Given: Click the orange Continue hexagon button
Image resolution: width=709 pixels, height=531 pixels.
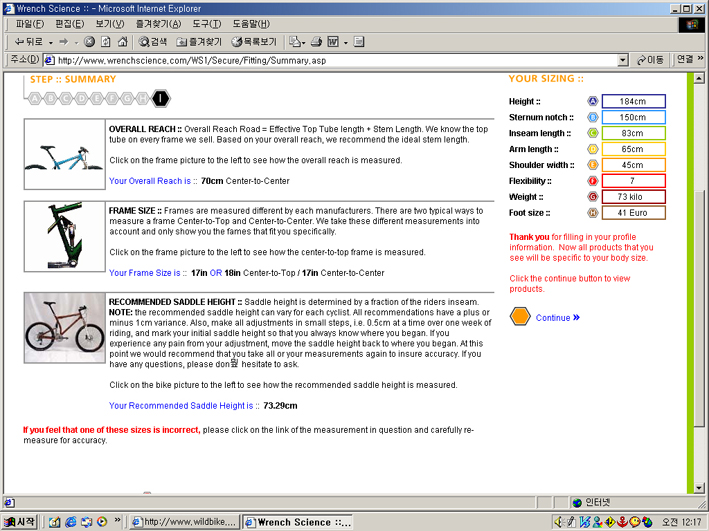Looking at the screenshot, I should tap(520, 317).
